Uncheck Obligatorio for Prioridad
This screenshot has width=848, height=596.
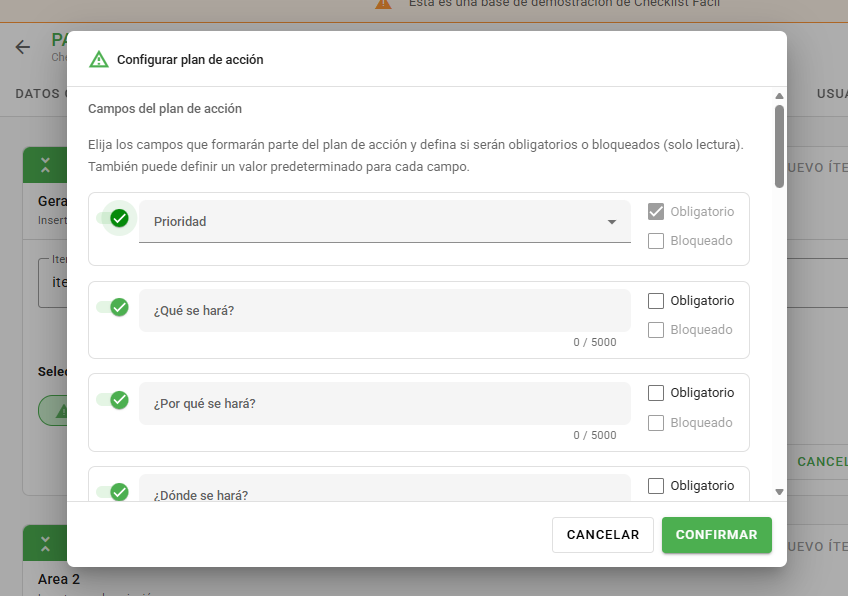pyautogui.click(x=655, y=211)
